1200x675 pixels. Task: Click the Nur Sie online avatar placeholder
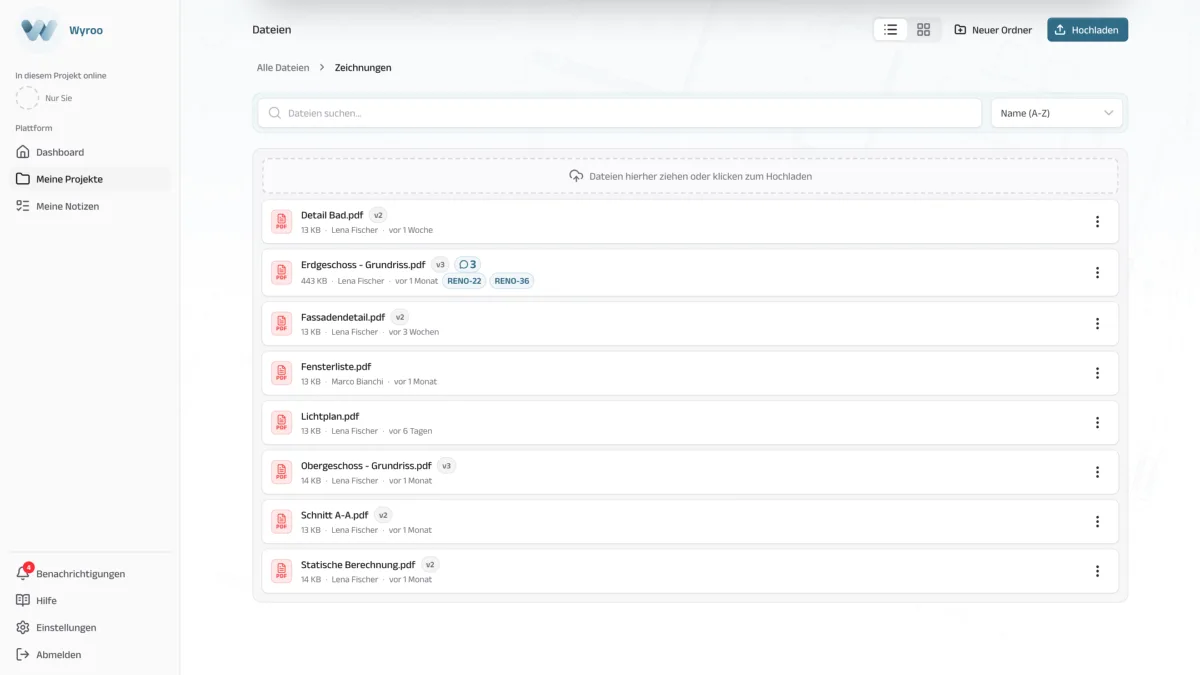(28, 98)
